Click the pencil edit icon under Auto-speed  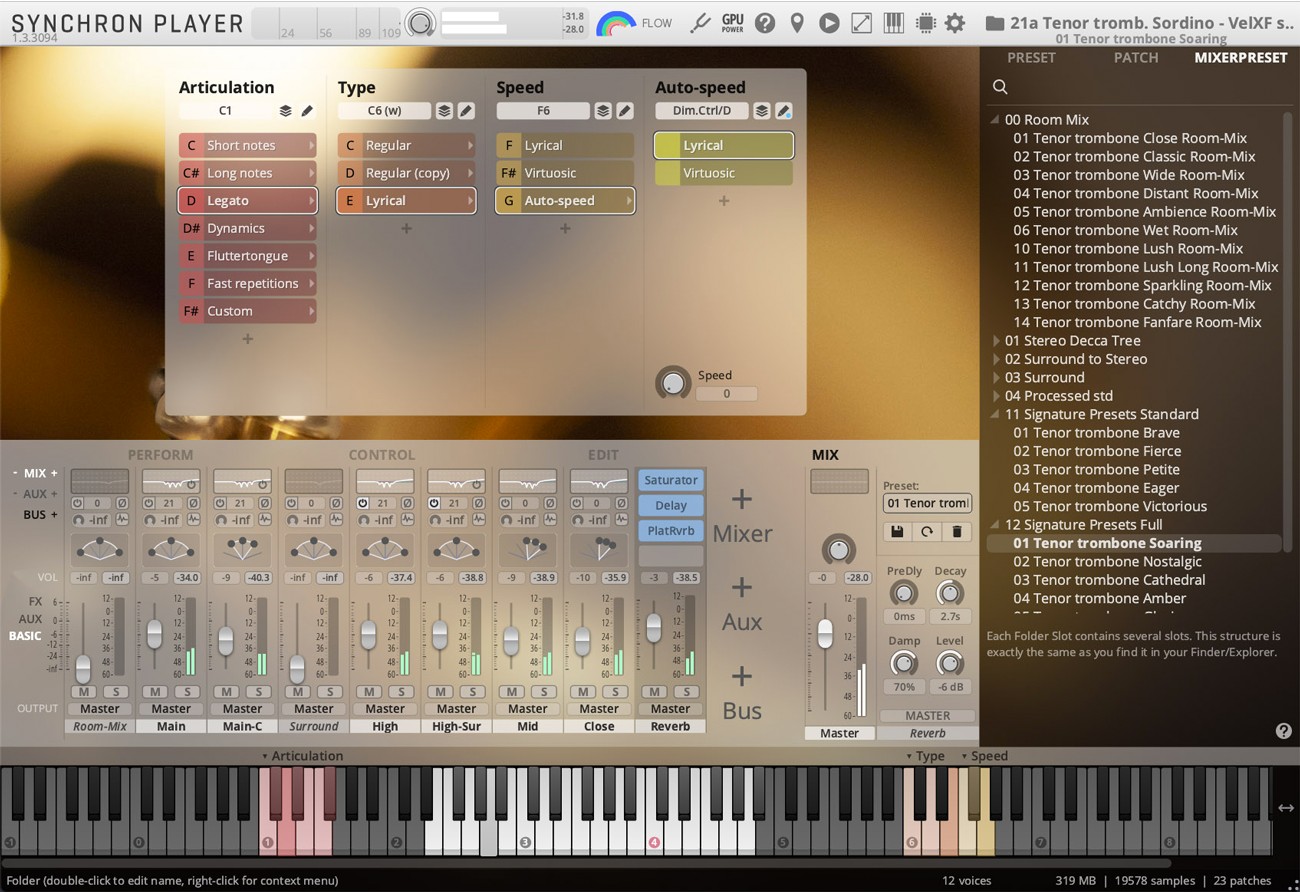(x=784, y=111)
